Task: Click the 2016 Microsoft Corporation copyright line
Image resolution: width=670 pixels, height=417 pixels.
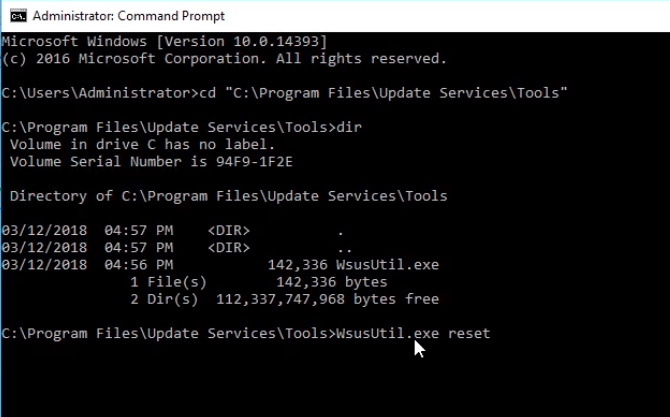Action: tap(224, 58)
